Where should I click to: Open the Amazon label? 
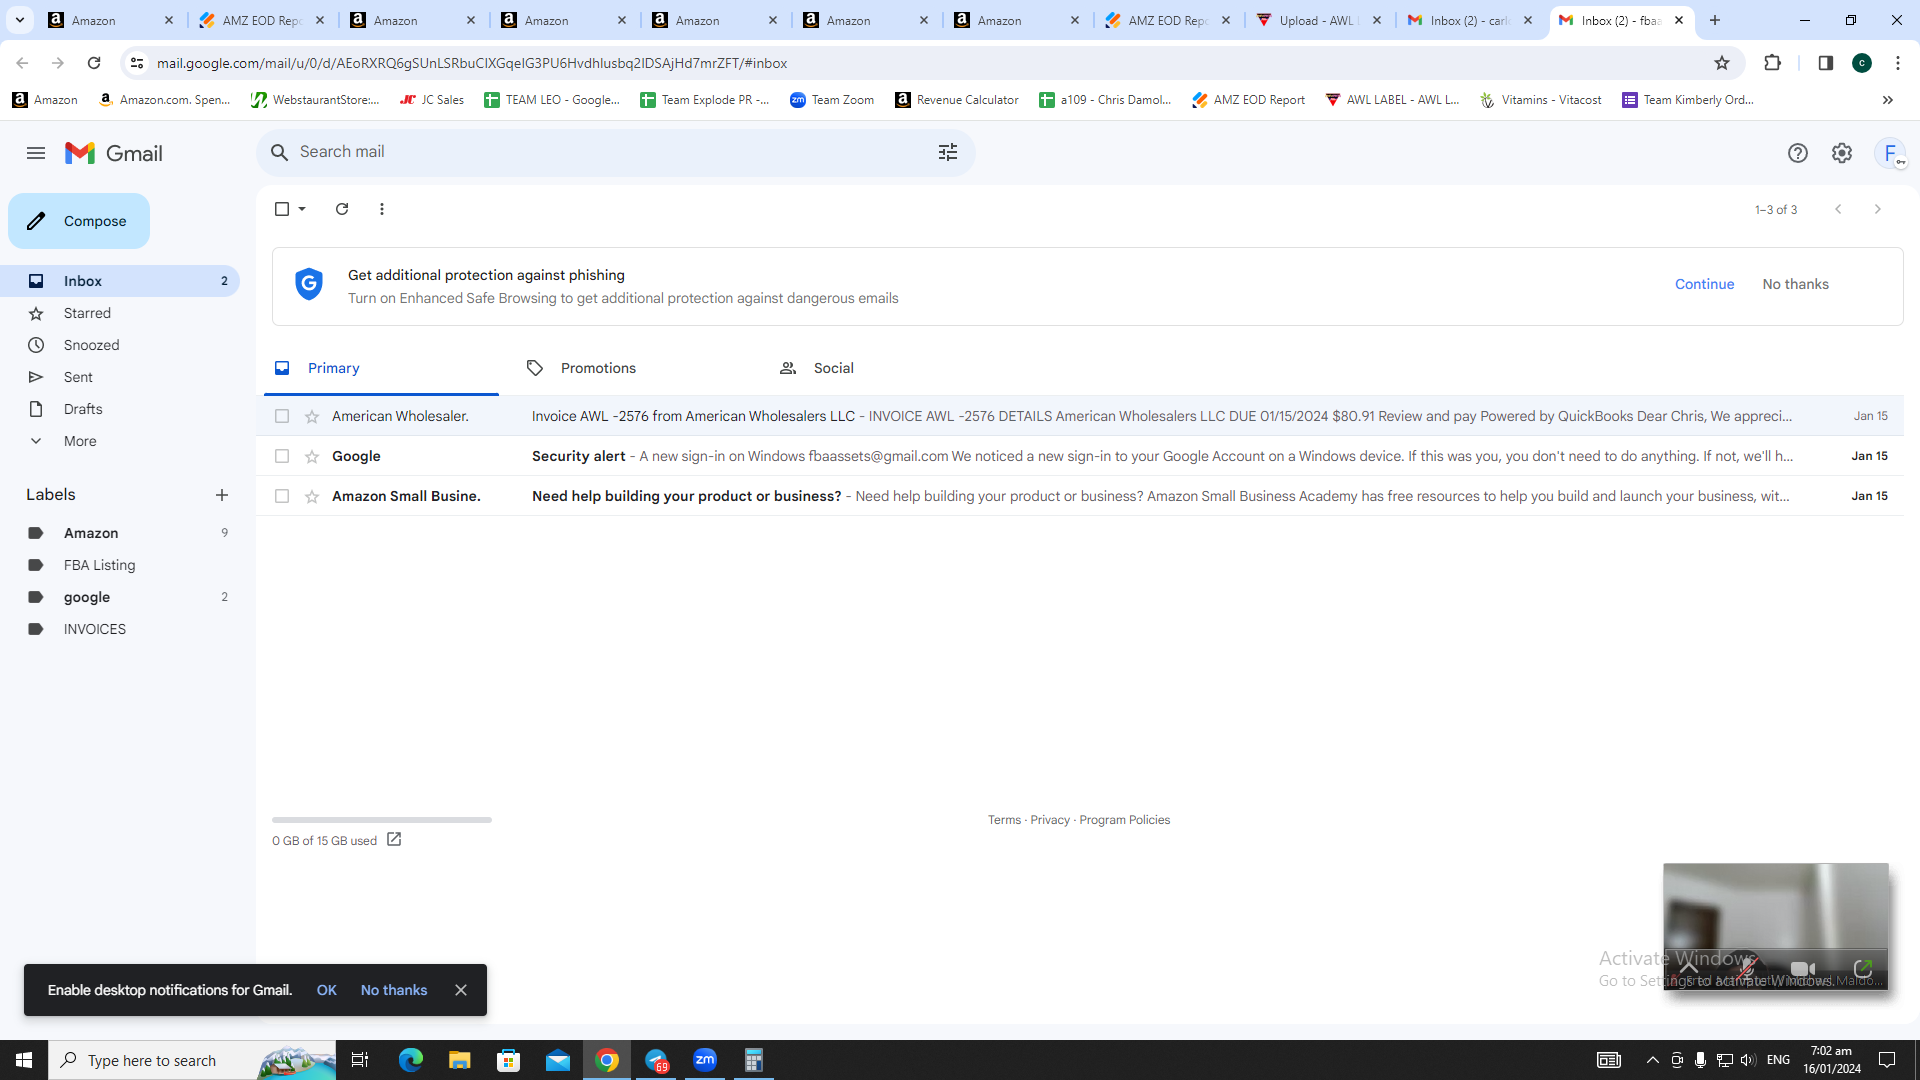coord(120,533)
